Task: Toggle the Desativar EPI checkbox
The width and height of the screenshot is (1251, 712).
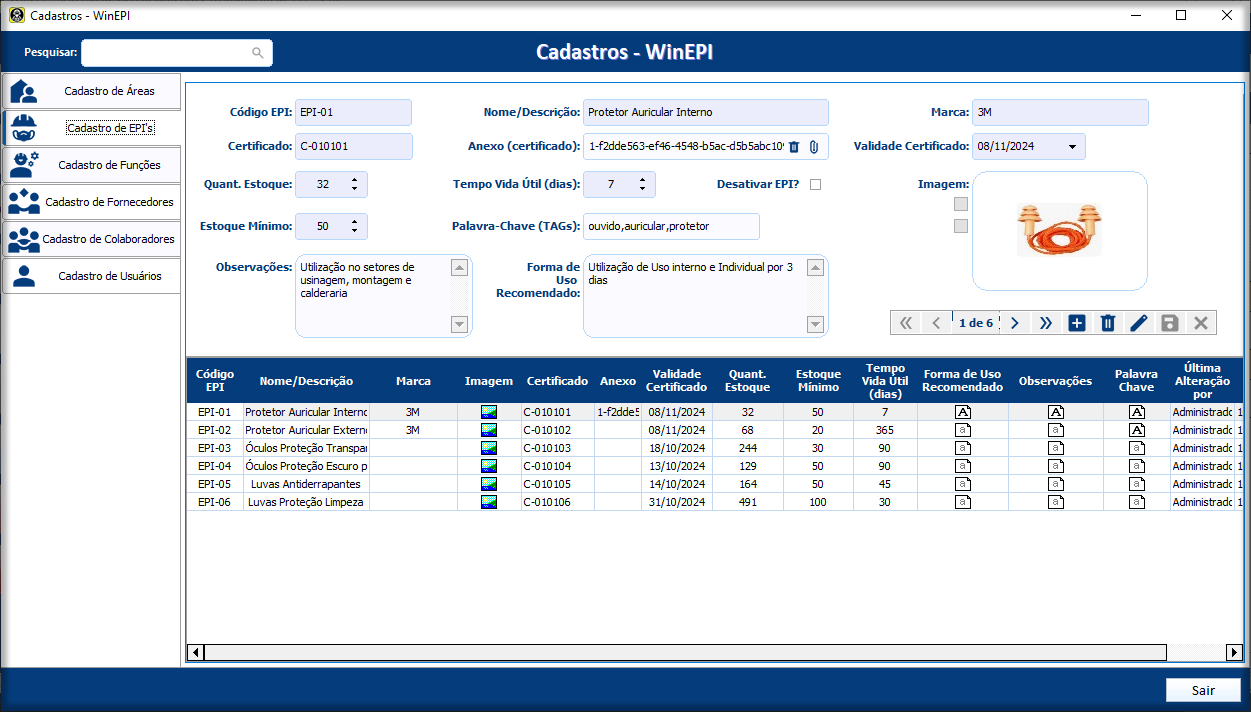Action: (815, 185)
